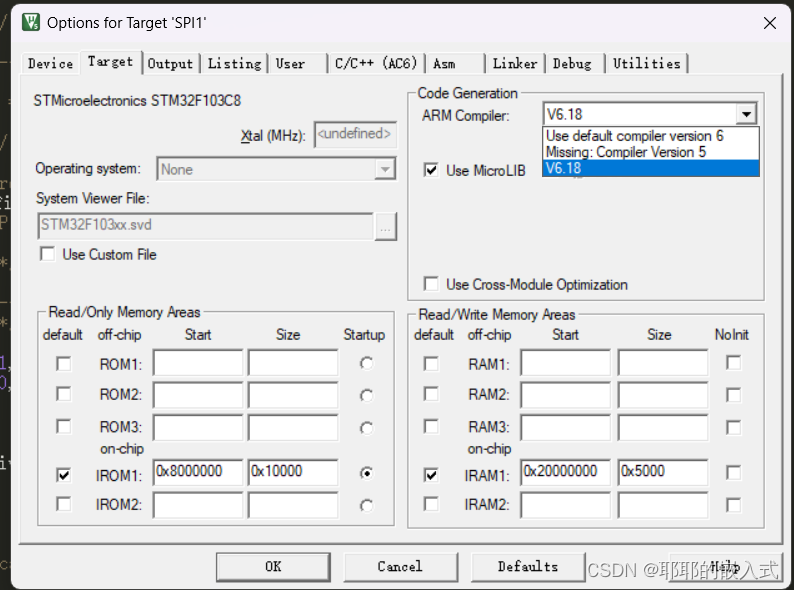Screen dimensions: 794x590
Task: Enable the ROM2 default checkbox
Action: 64,394
